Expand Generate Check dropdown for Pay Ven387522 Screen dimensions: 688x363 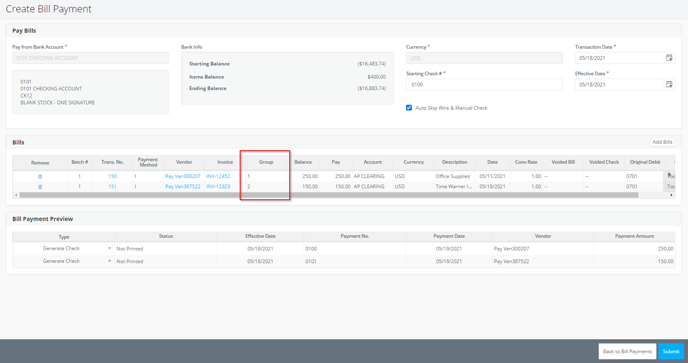click(109, 261)
